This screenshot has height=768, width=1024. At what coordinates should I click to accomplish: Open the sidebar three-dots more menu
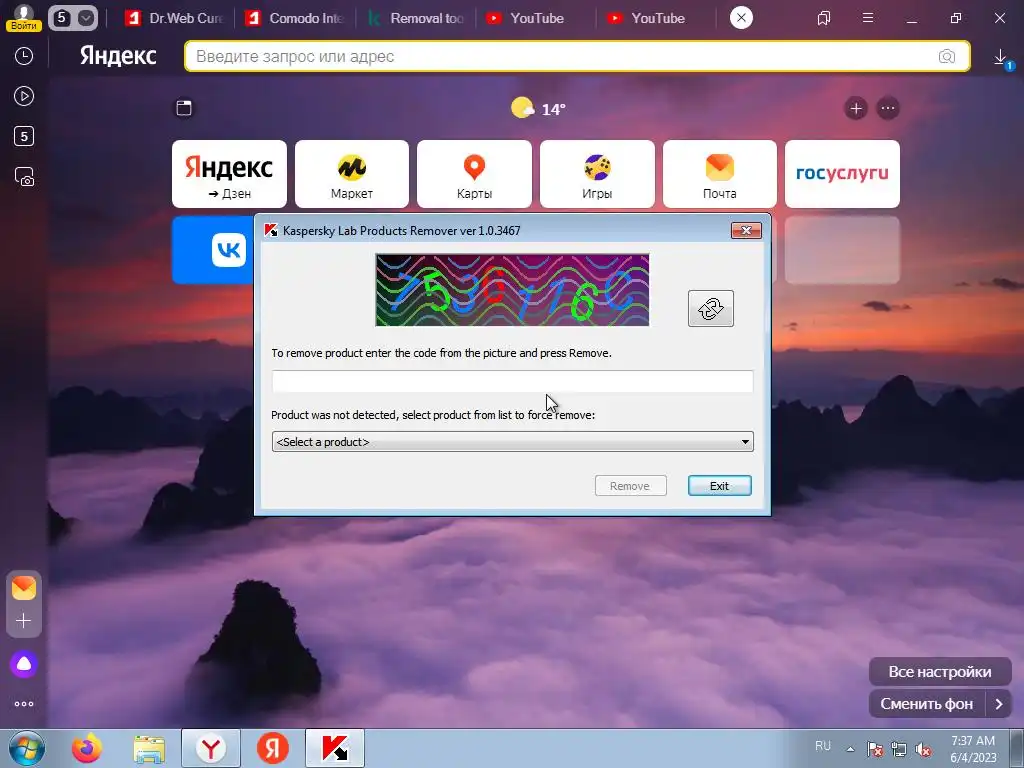24,704
